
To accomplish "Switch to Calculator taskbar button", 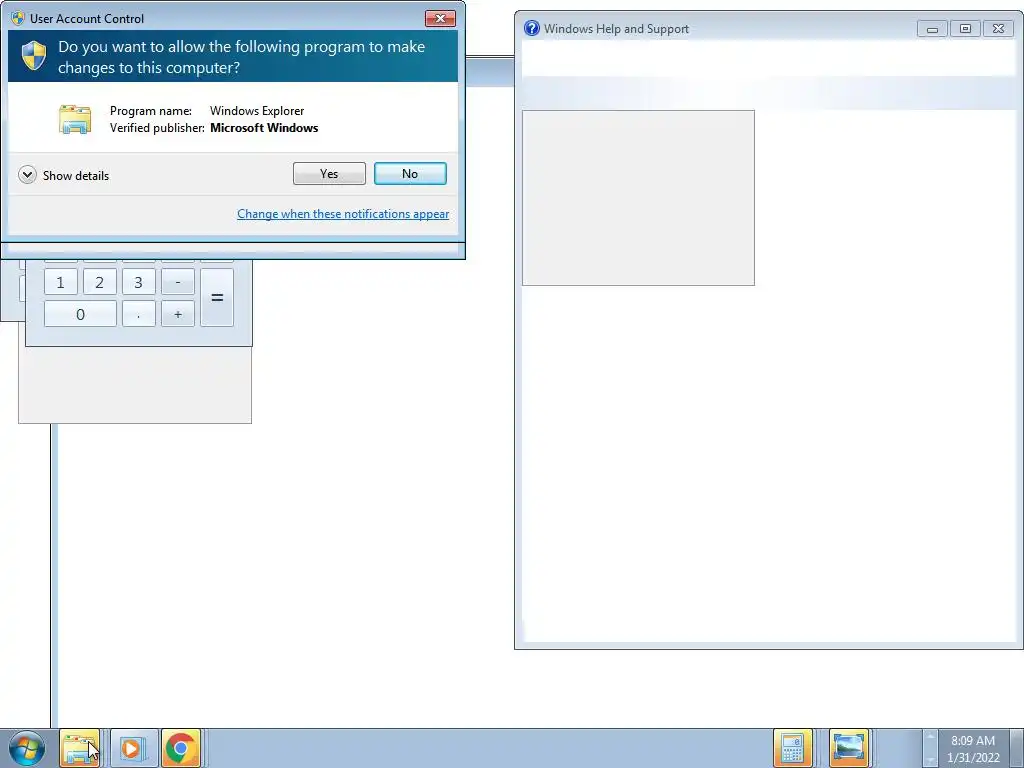I will pos(792,748).
